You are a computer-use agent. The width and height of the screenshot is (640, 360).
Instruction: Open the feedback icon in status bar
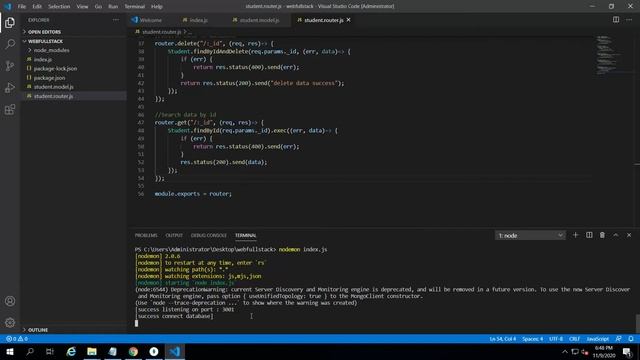(619, 339)
